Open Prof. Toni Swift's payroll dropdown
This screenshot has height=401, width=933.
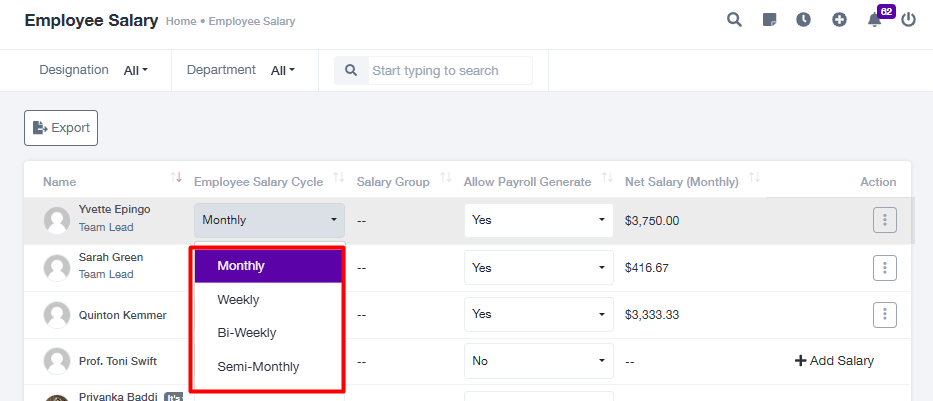click(x=538, y=361)
